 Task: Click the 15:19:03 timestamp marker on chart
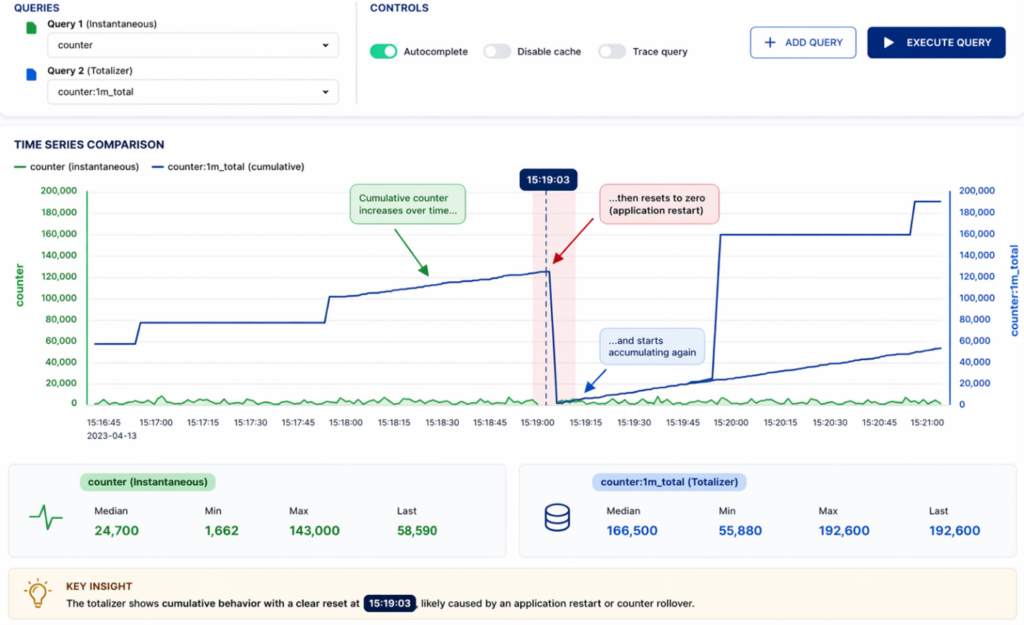(x=546, y=180)
